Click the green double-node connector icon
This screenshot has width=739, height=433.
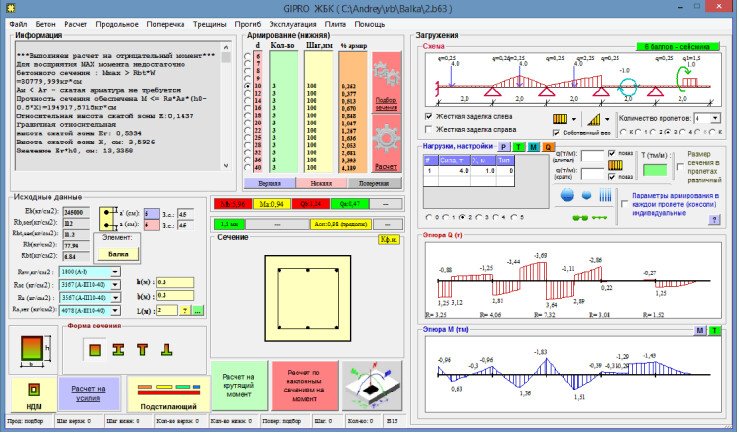pos(580,218)
